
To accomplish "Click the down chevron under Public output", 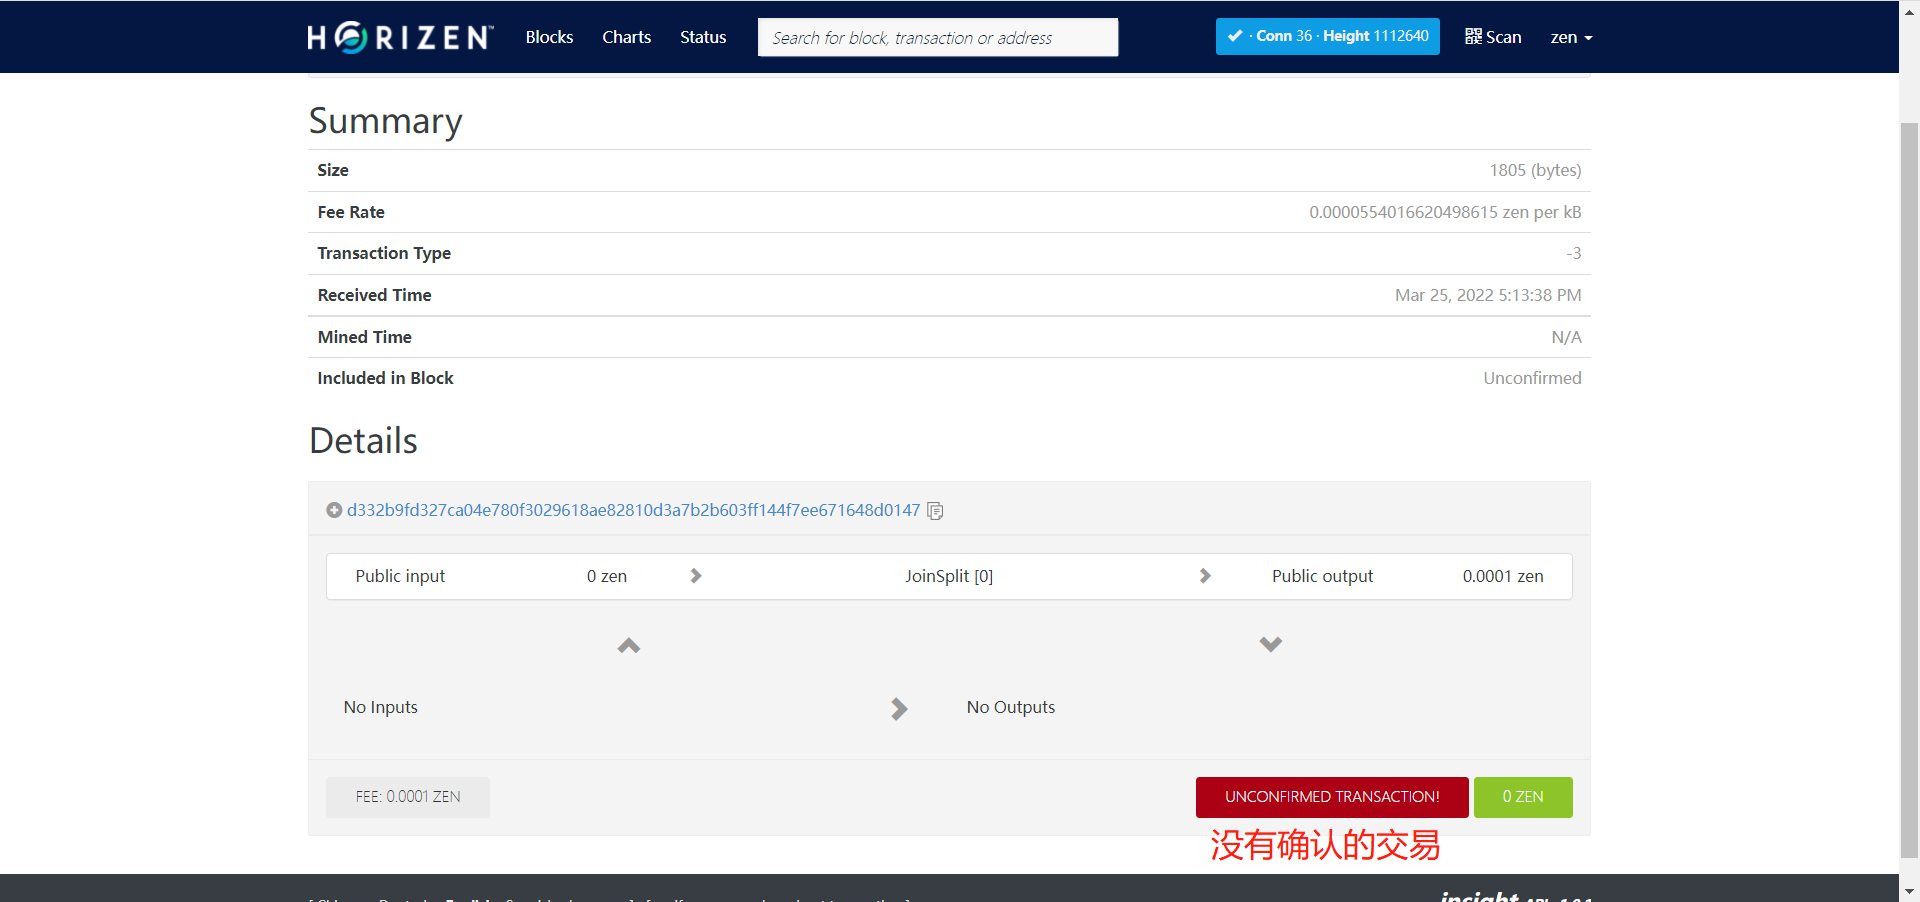I will tap(1270, 644).
